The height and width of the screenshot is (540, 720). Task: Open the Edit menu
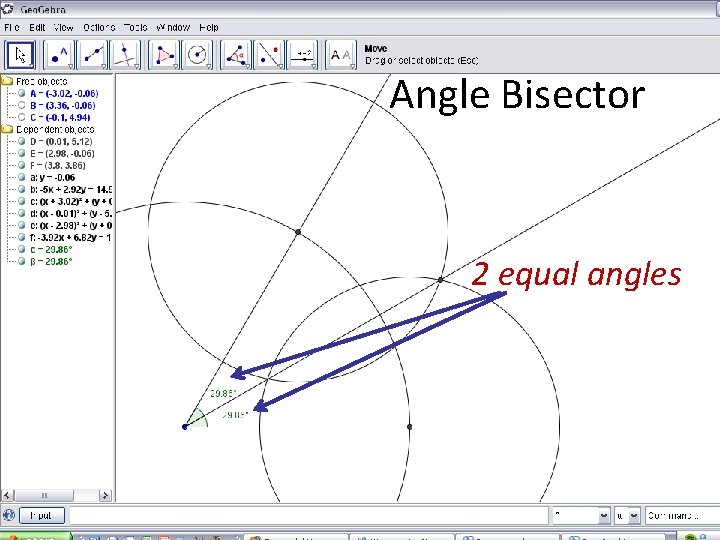pyautogui.click(x=37, y=28)
